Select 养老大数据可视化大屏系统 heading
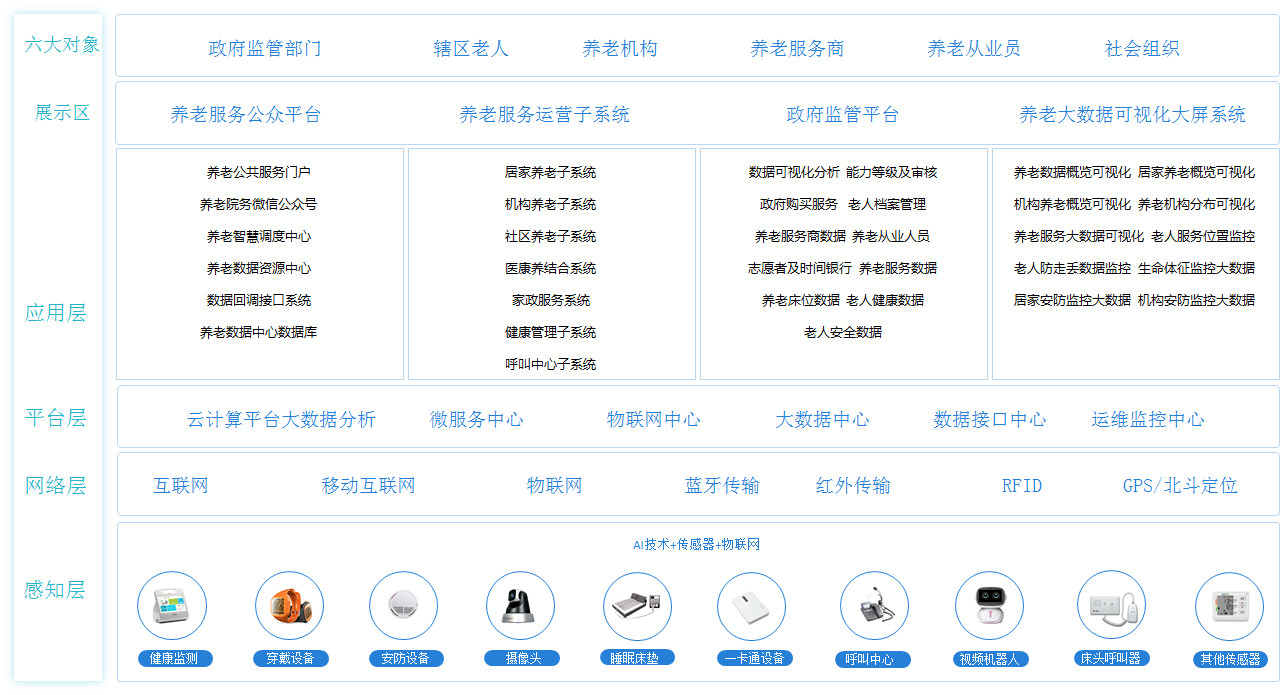This screenshot has height=695, width=1280. [x=1132, y=115]
